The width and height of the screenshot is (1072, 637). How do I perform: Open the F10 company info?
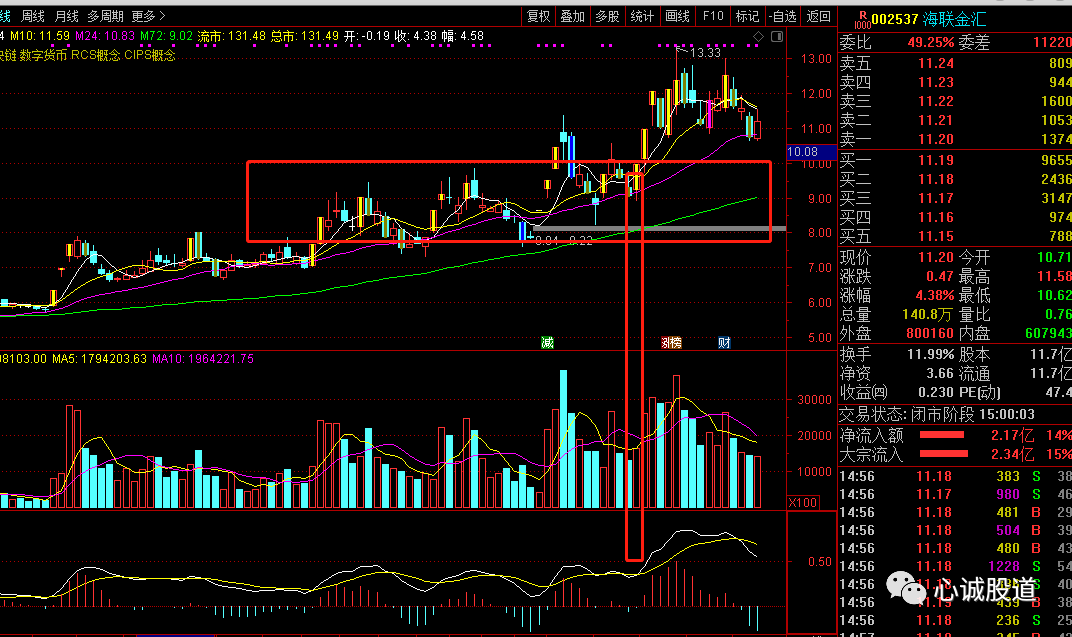(712, 16)
